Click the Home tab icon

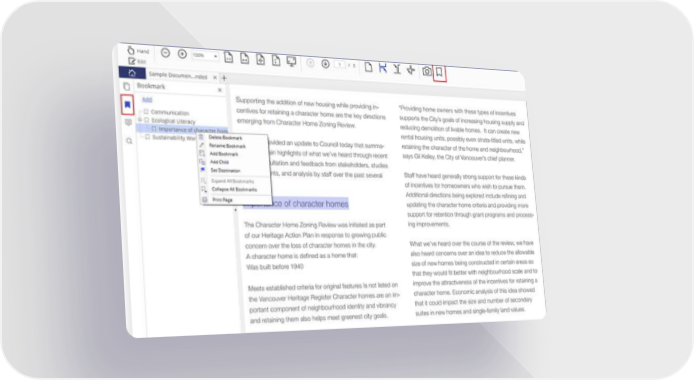[x=132, y=73]
